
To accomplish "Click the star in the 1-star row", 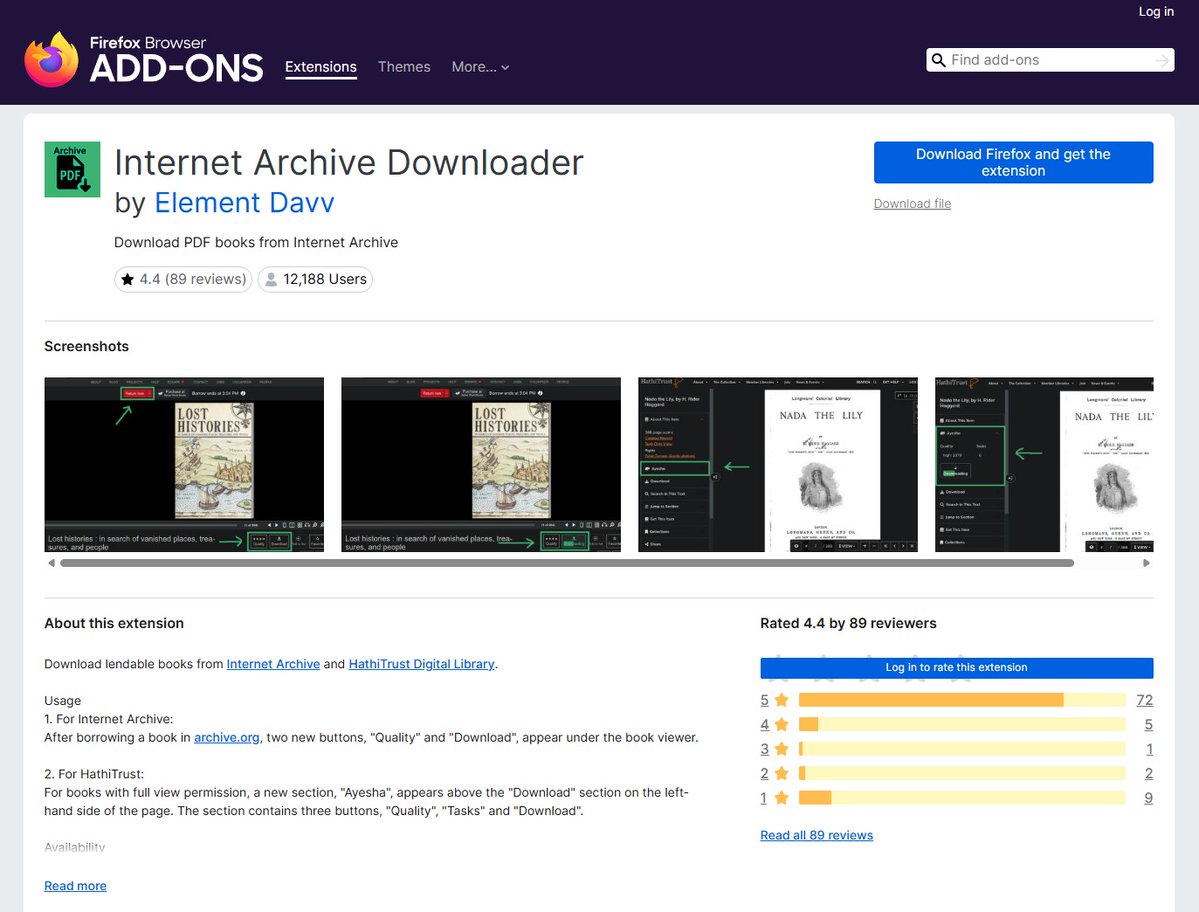I will (x=781, y=798).
